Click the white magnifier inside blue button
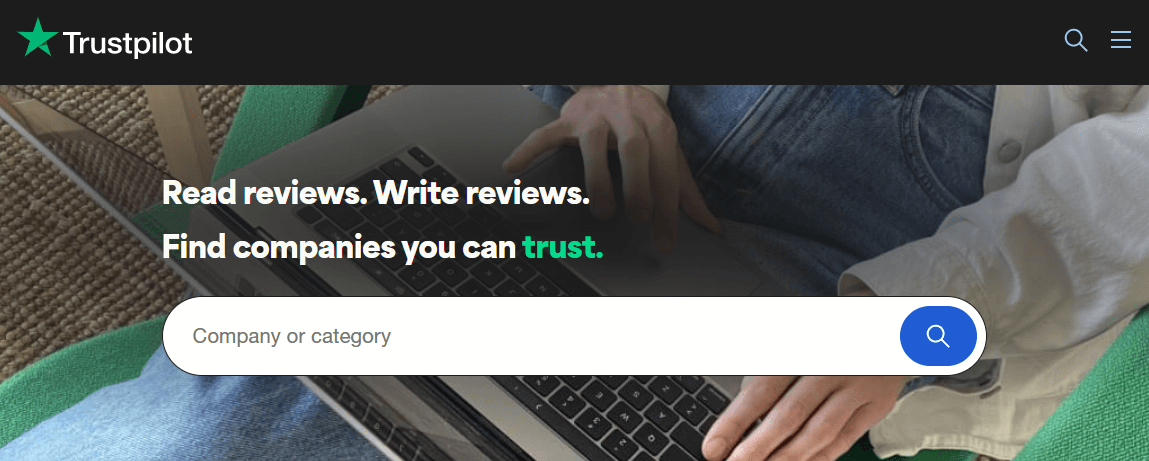Image resolution: width=1149 pixels, height=461 pixels. click(938, 336)
